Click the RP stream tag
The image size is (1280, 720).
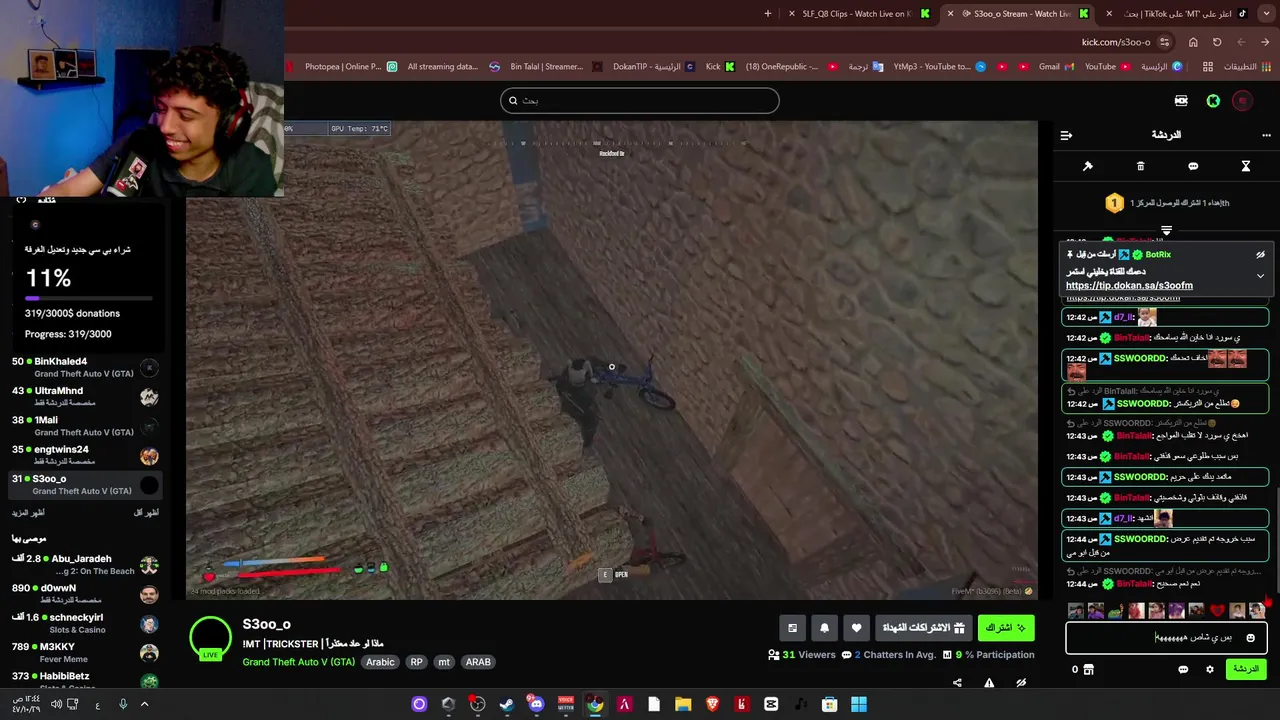tap(416, 662)
